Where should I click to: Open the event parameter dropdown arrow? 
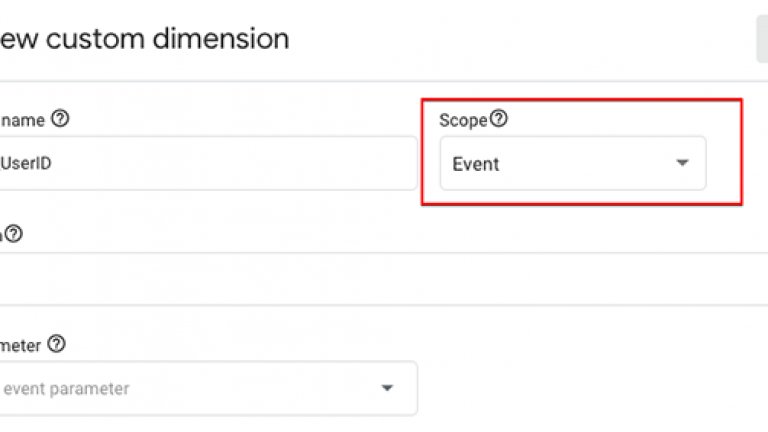(387, 388)
